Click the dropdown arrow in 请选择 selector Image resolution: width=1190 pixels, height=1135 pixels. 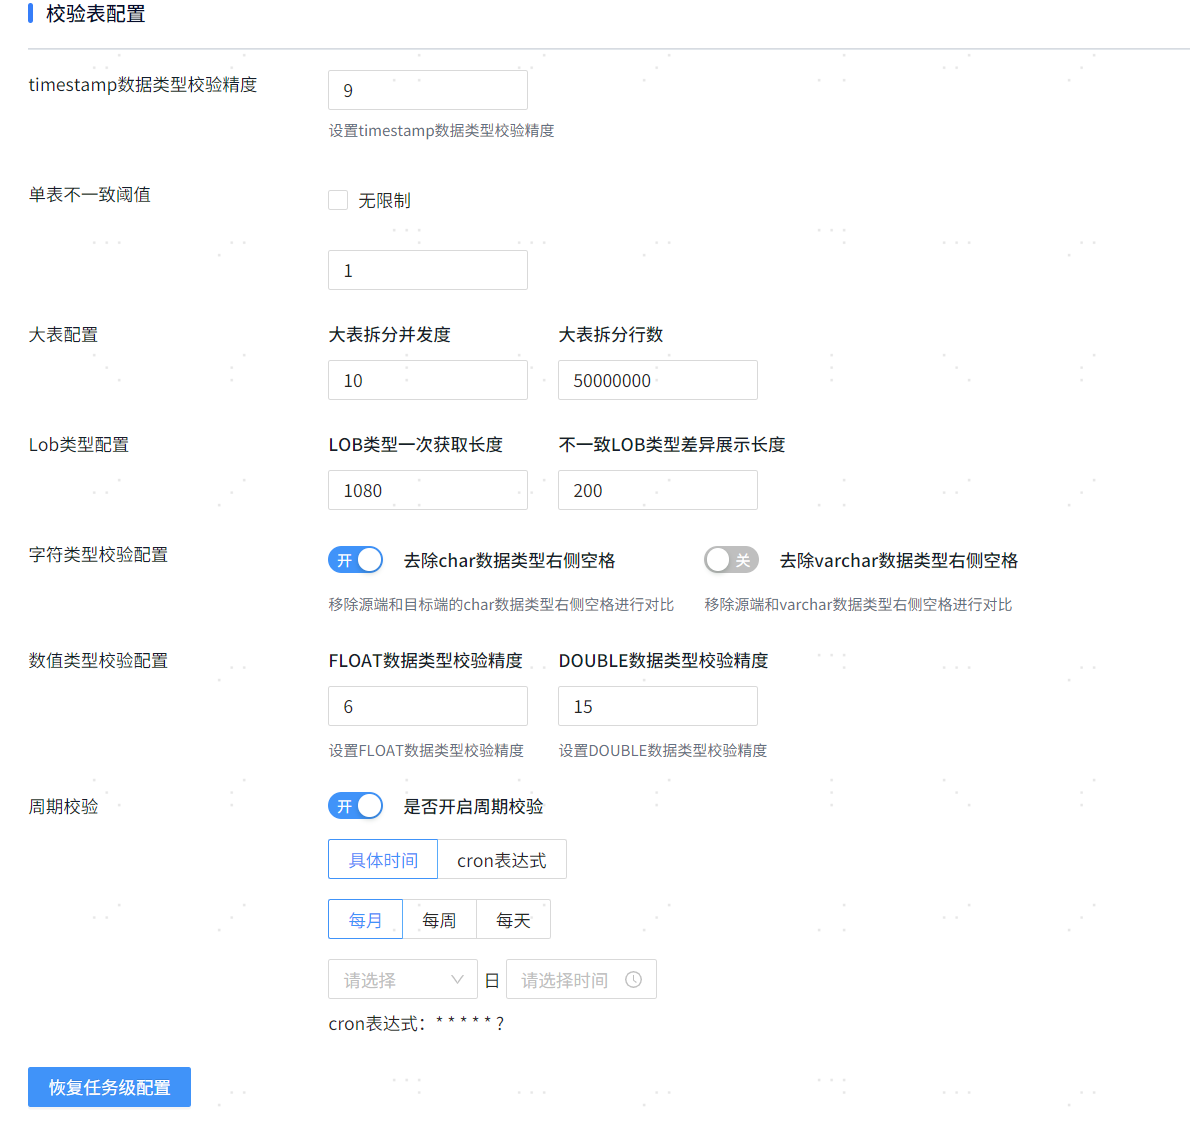(x=459, y=979)
